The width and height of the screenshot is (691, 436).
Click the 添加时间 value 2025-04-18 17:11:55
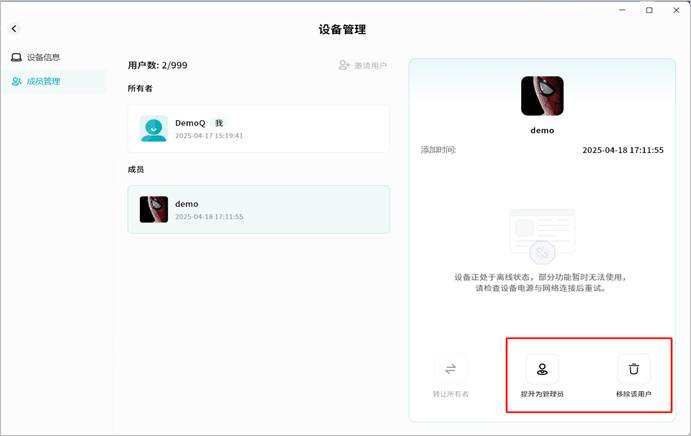(622, 150)
